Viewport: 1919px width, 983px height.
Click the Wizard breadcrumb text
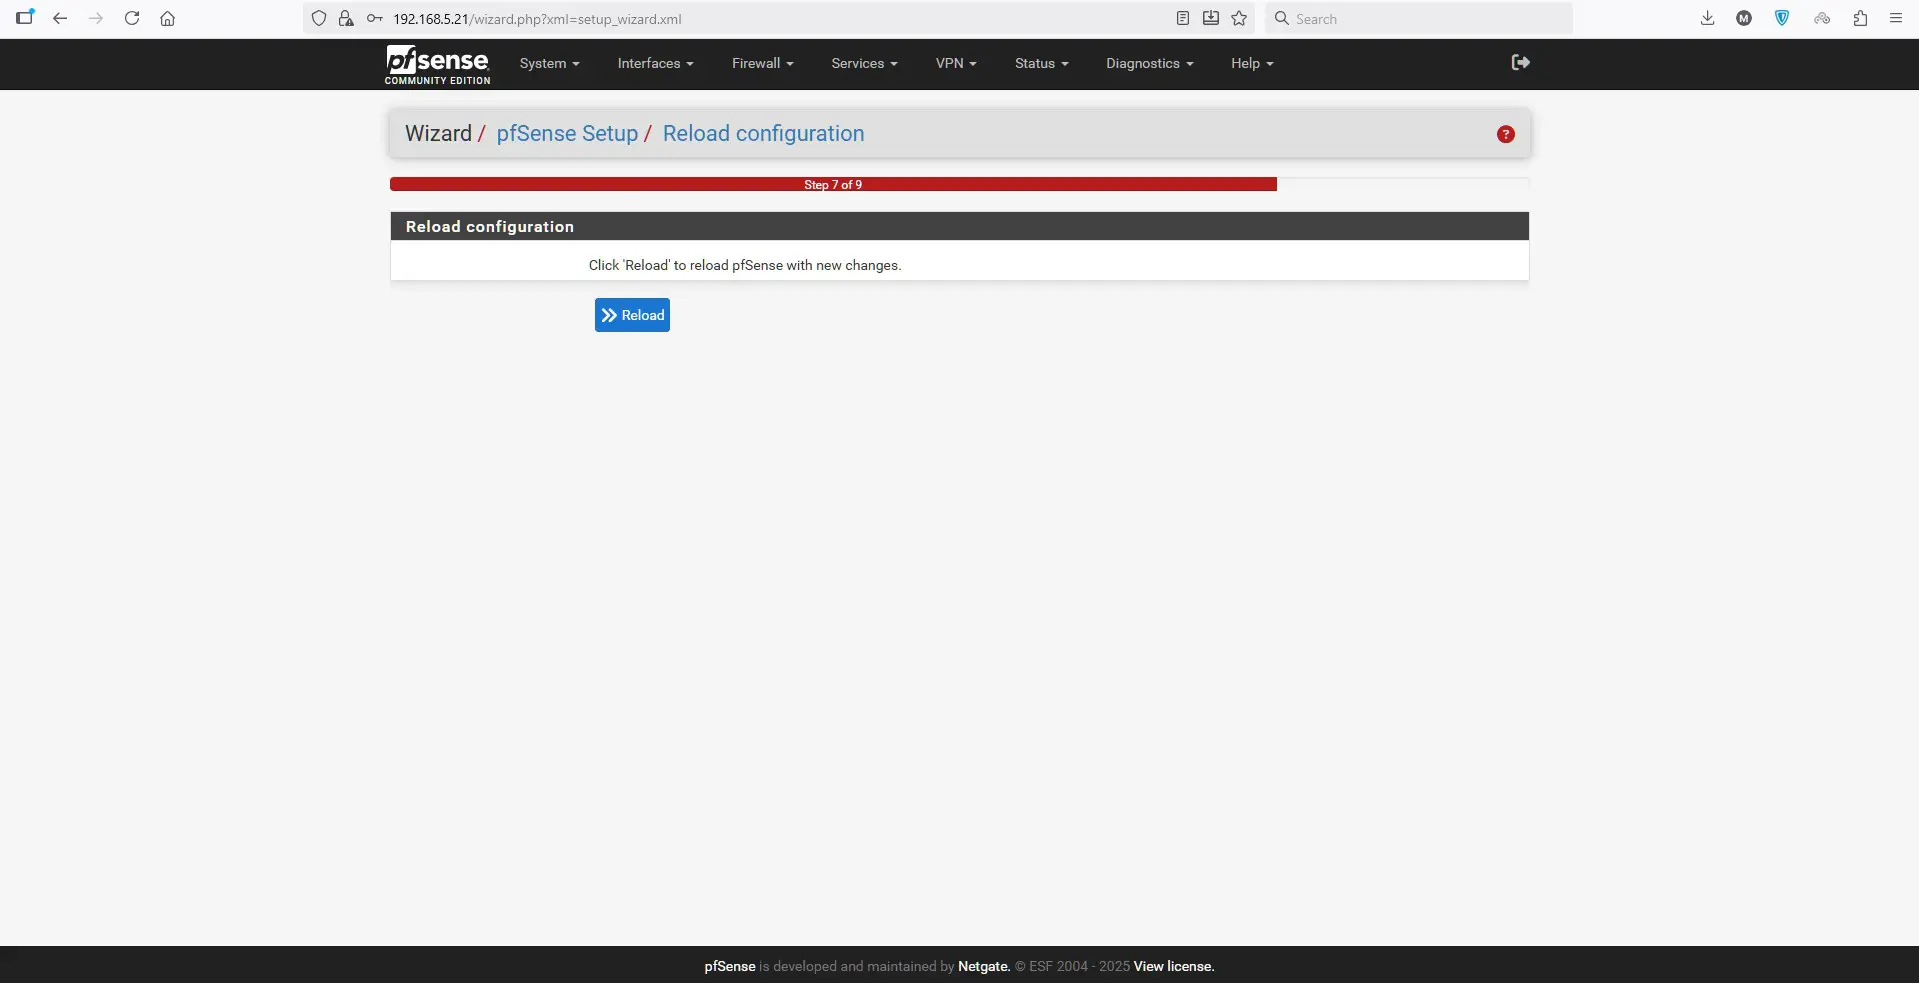(x=438, y=133)
